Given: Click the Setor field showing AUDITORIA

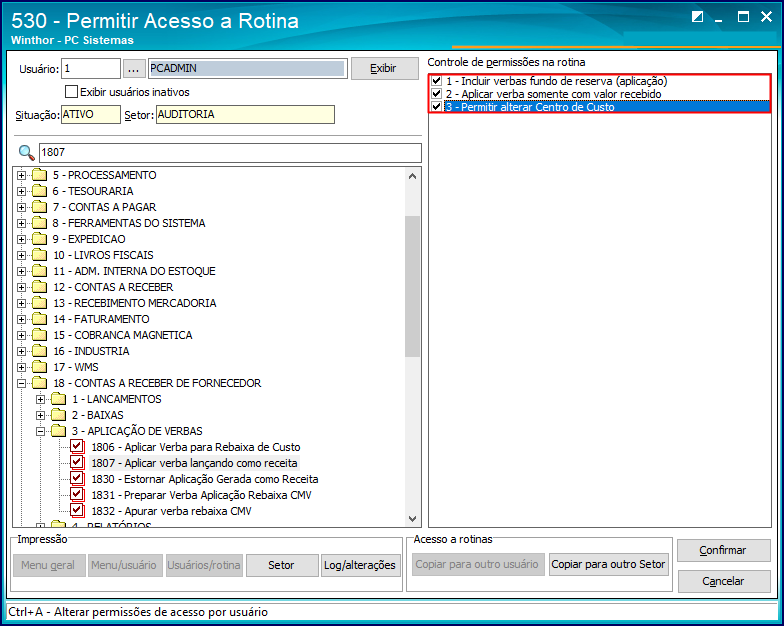Looking at the screenshot, I should [x=245, y=114].
